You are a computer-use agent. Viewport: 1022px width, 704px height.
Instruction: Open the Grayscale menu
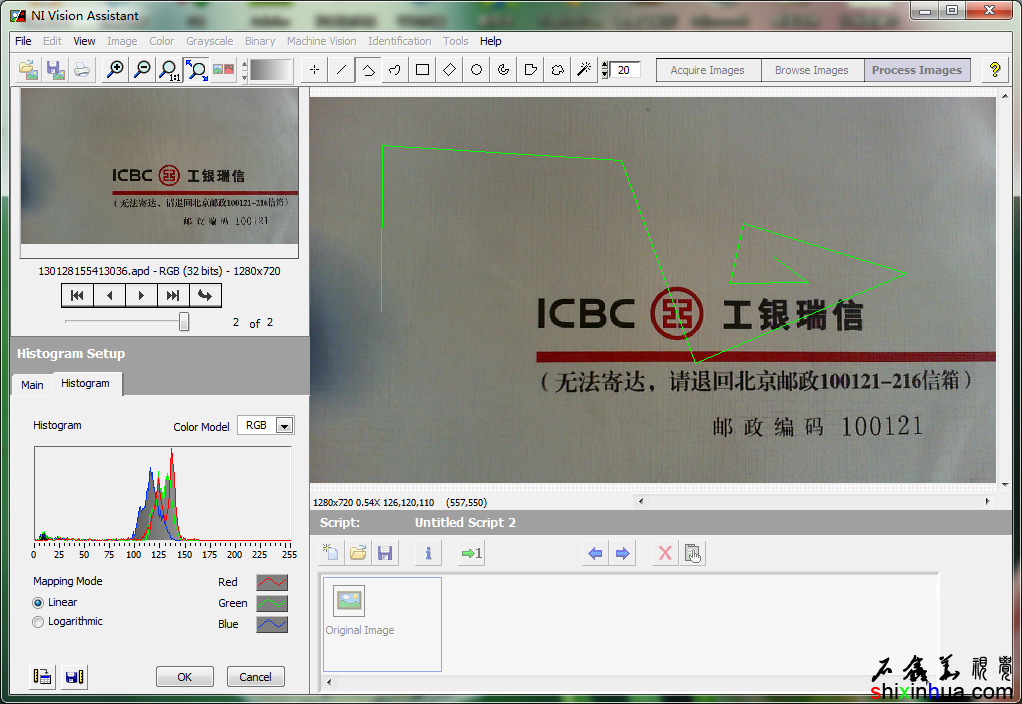(210, 41)
